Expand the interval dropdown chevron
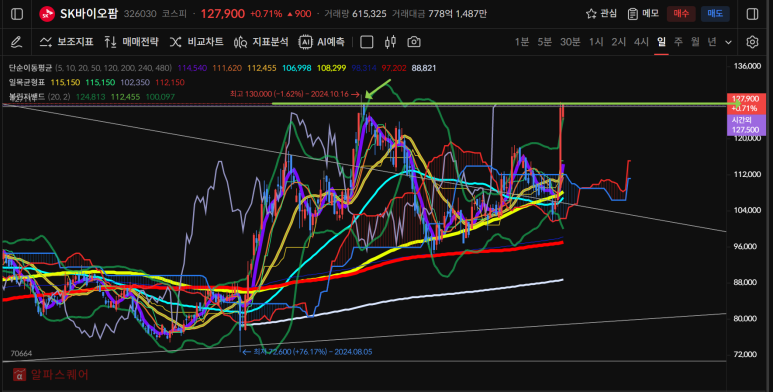The image size is (773, 392). [729, 43]
